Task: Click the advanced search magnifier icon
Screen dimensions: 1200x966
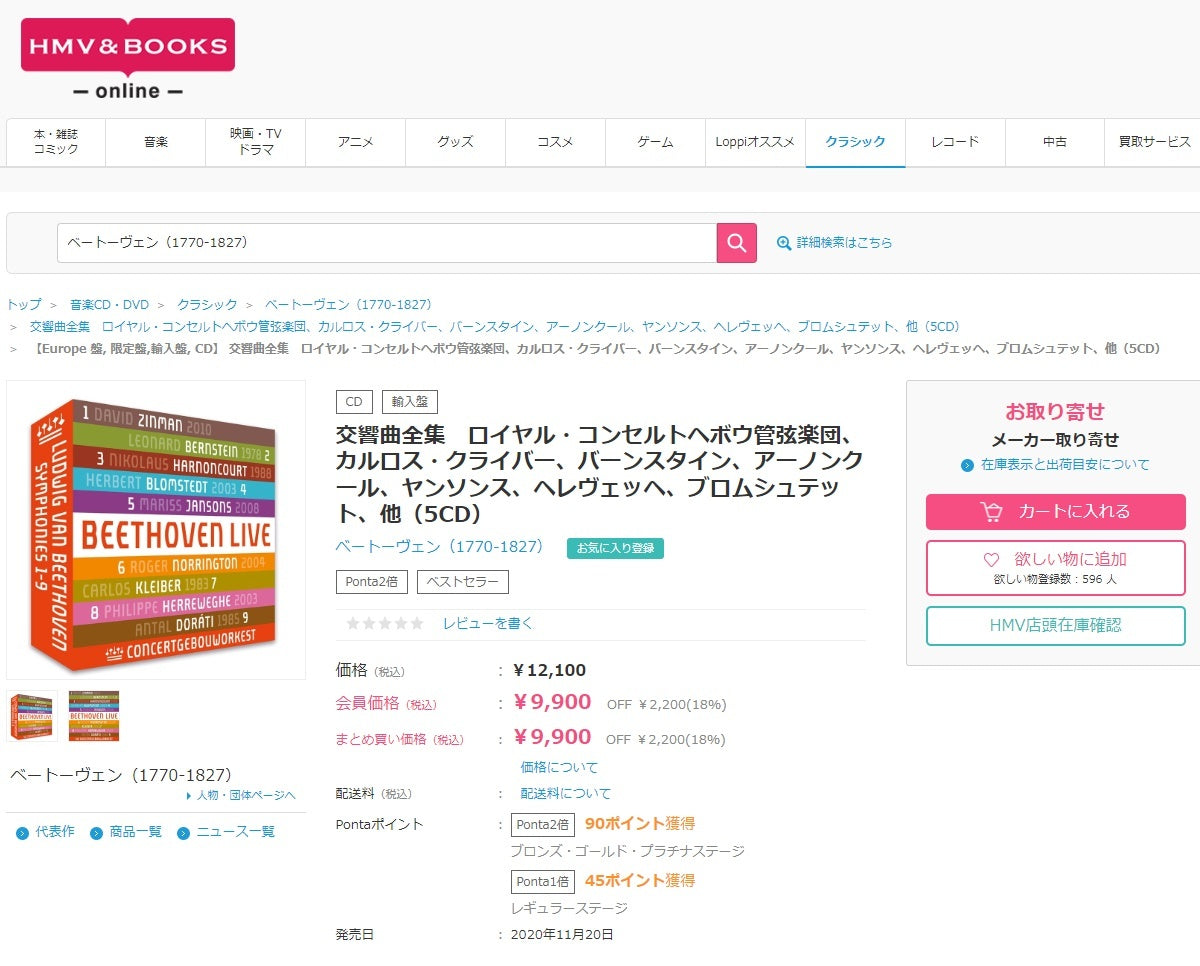Action: [784, 243]
